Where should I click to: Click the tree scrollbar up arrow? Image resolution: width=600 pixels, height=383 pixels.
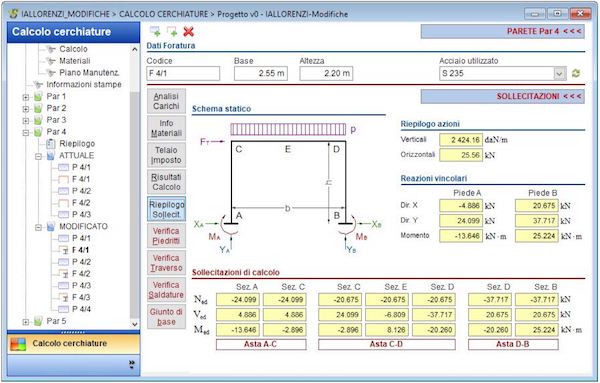134,49
